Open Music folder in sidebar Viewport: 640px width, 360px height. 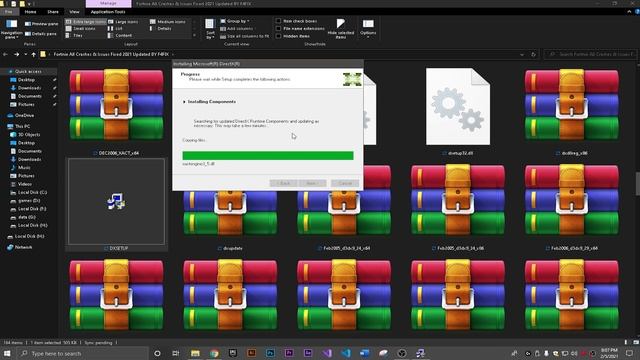tap(20, 167)
